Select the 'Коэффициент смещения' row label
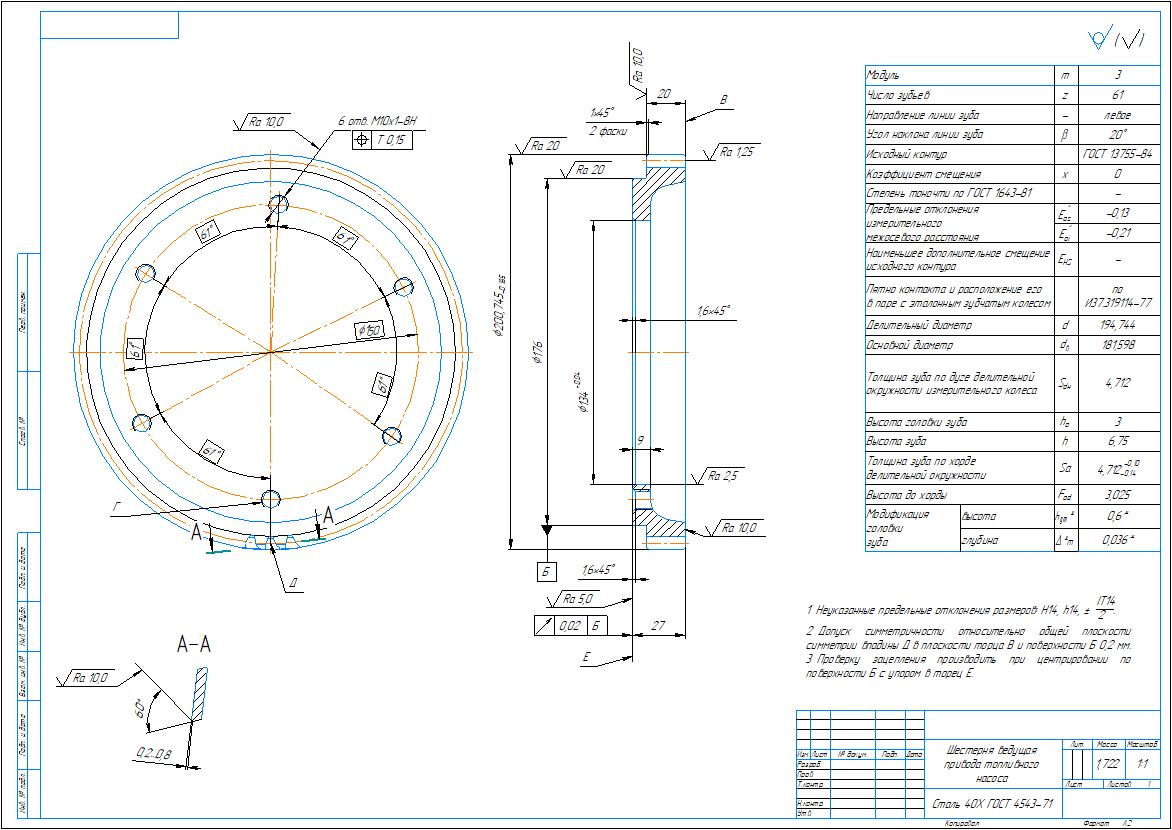The height and width of the screenshot is (830, 1172). pyautogui.click(x=923, y=174)
